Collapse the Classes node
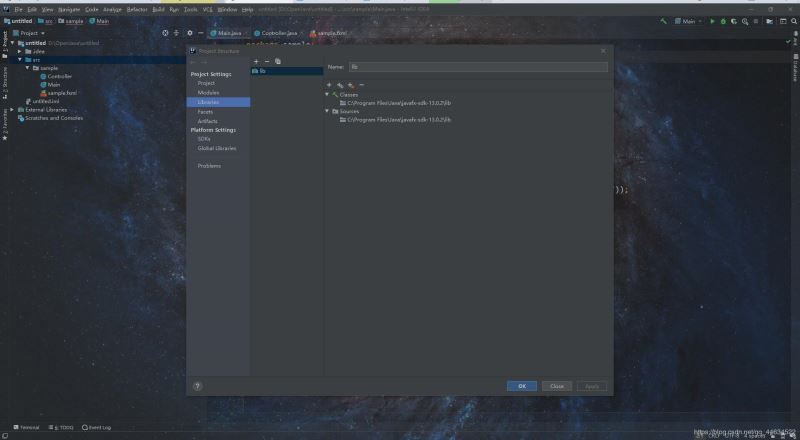Screen dimensions: 800x440 point(327,94)
